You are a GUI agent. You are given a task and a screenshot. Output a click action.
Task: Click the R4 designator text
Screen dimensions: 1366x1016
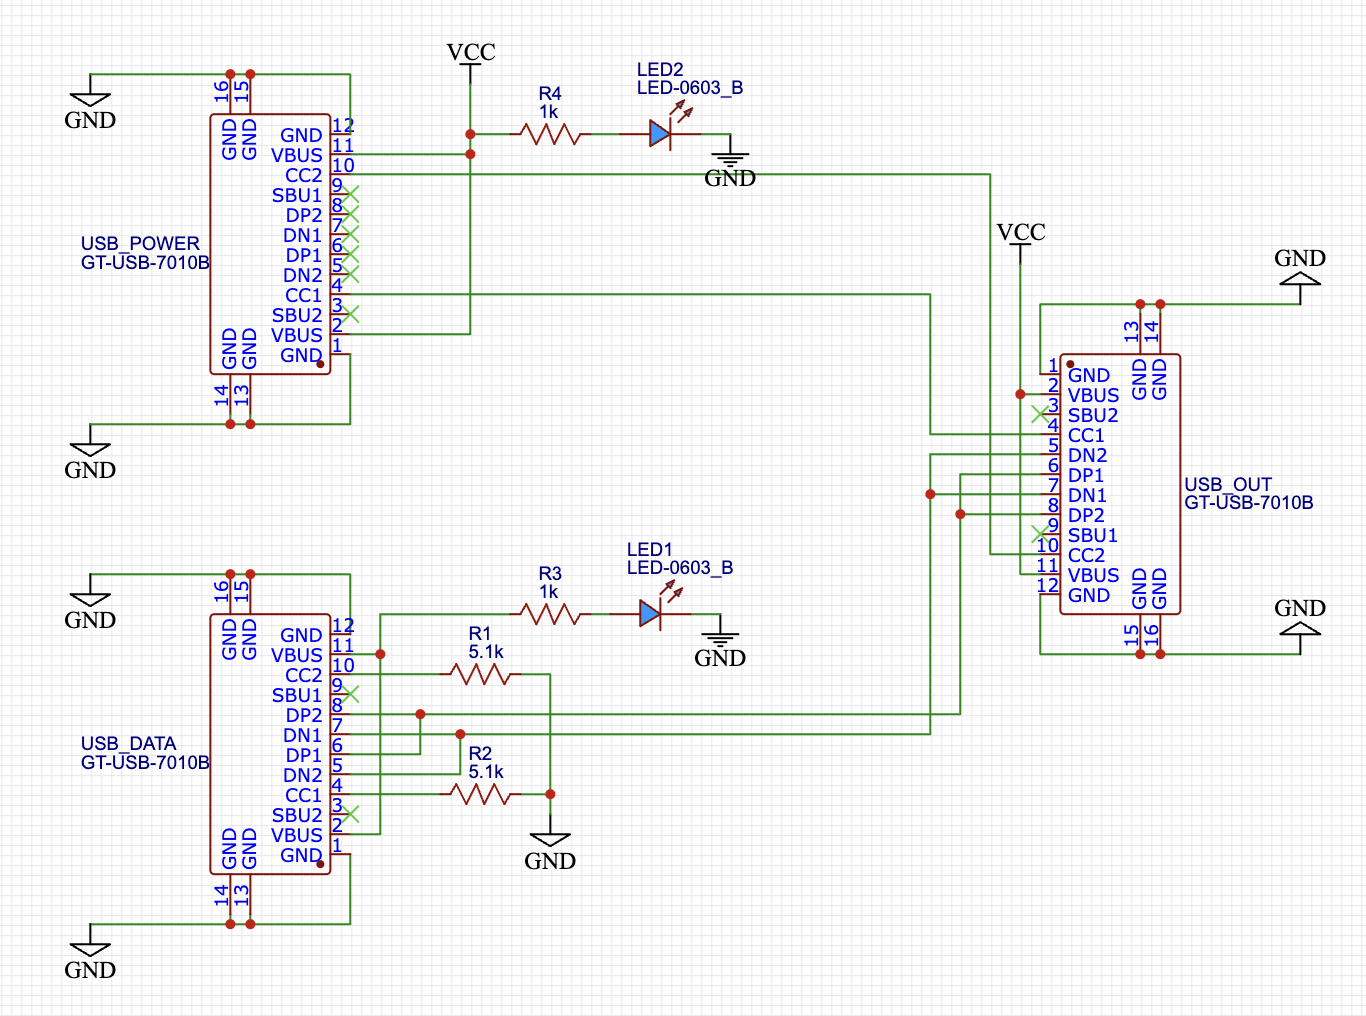(x=550, y=94)
